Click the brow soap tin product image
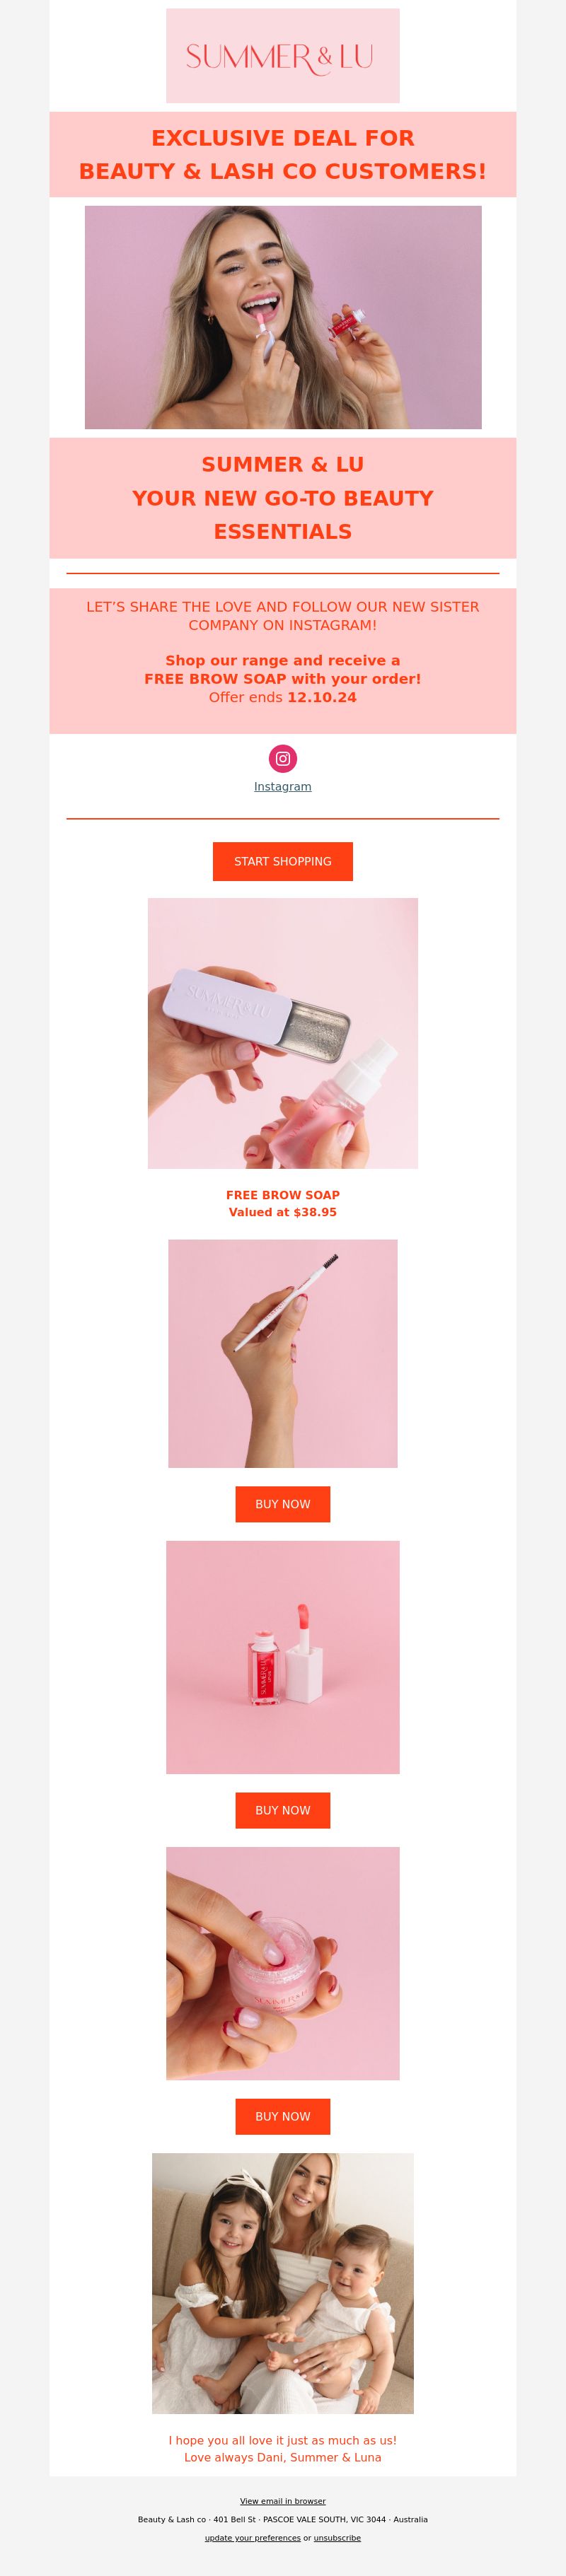This screenshot has height=2576, width=566. [x=283, y=1033]
